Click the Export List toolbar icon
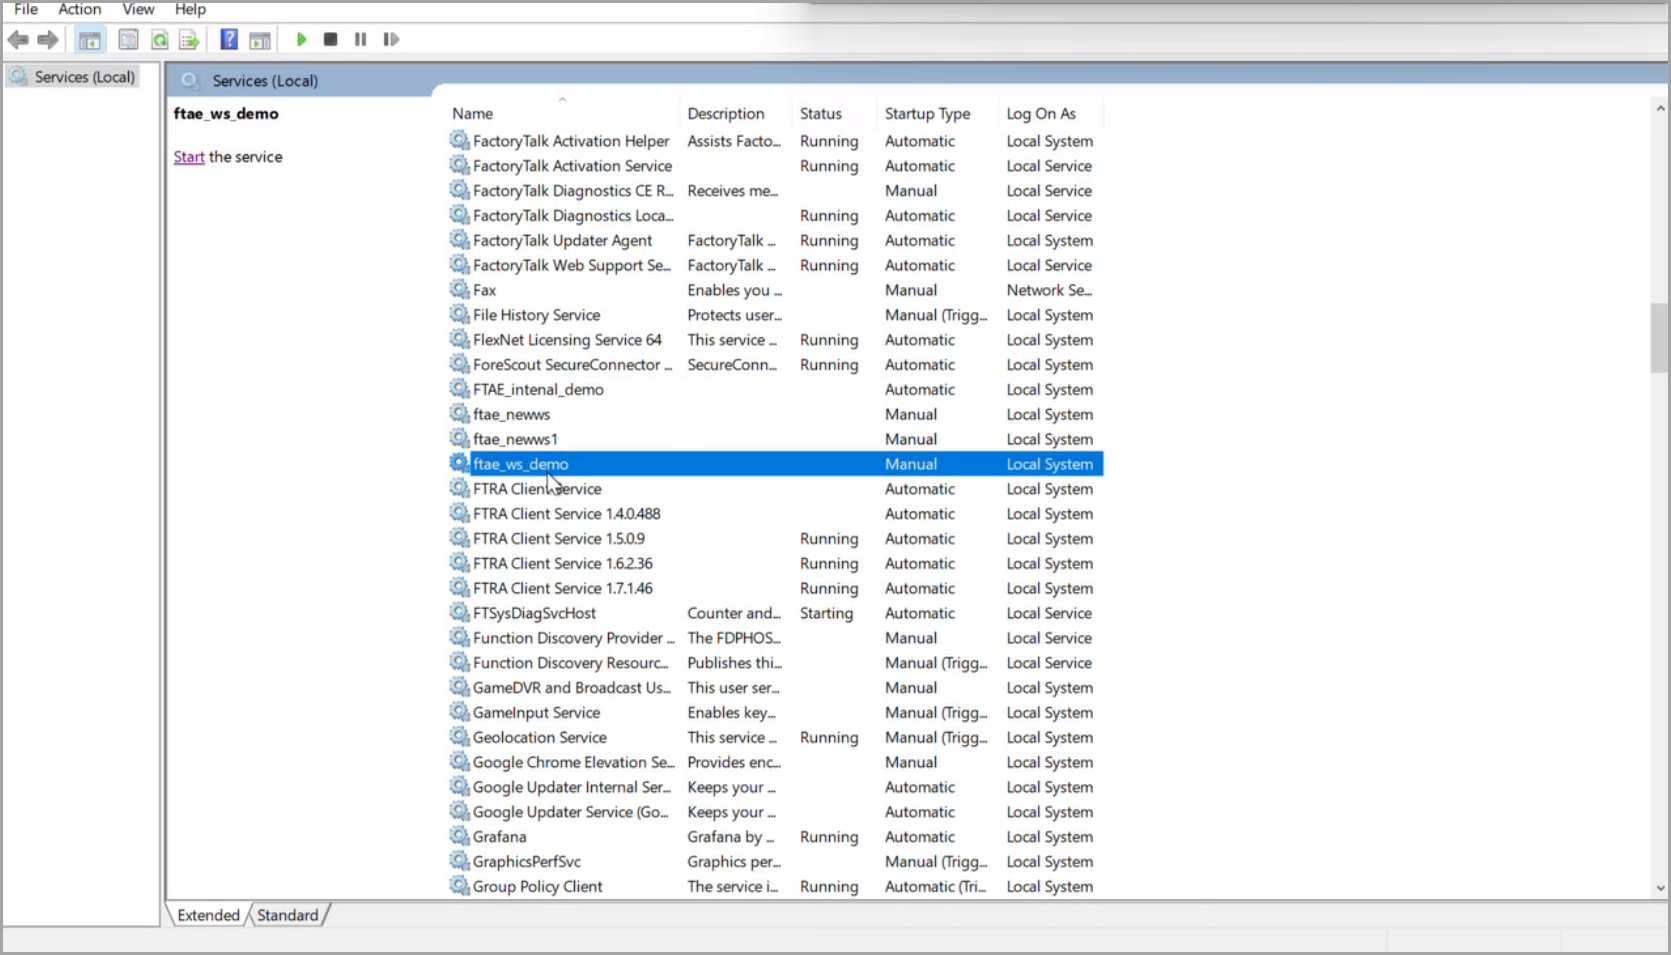Screen dimensions: 1671x955 click(x=189, y=40)
